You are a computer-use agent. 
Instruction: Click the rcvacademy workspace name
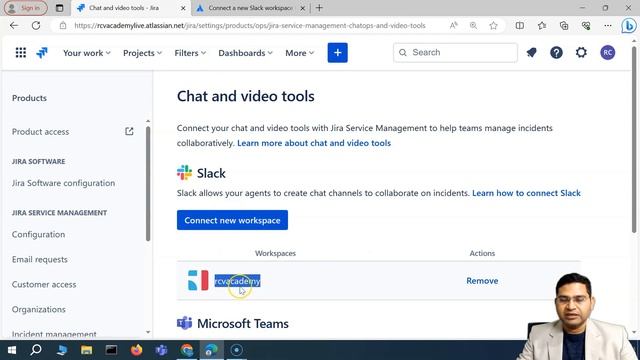pos(237,281)
